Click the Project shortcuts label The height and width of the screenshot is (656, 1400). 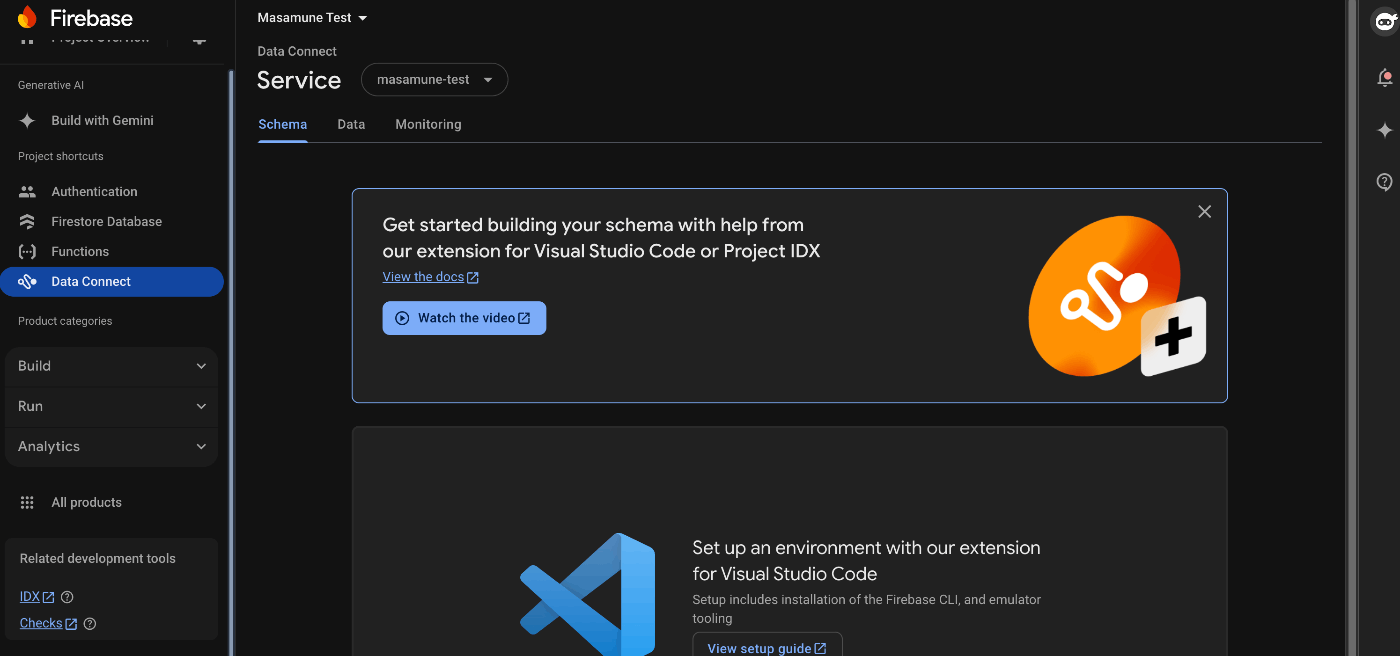(61, 156)
